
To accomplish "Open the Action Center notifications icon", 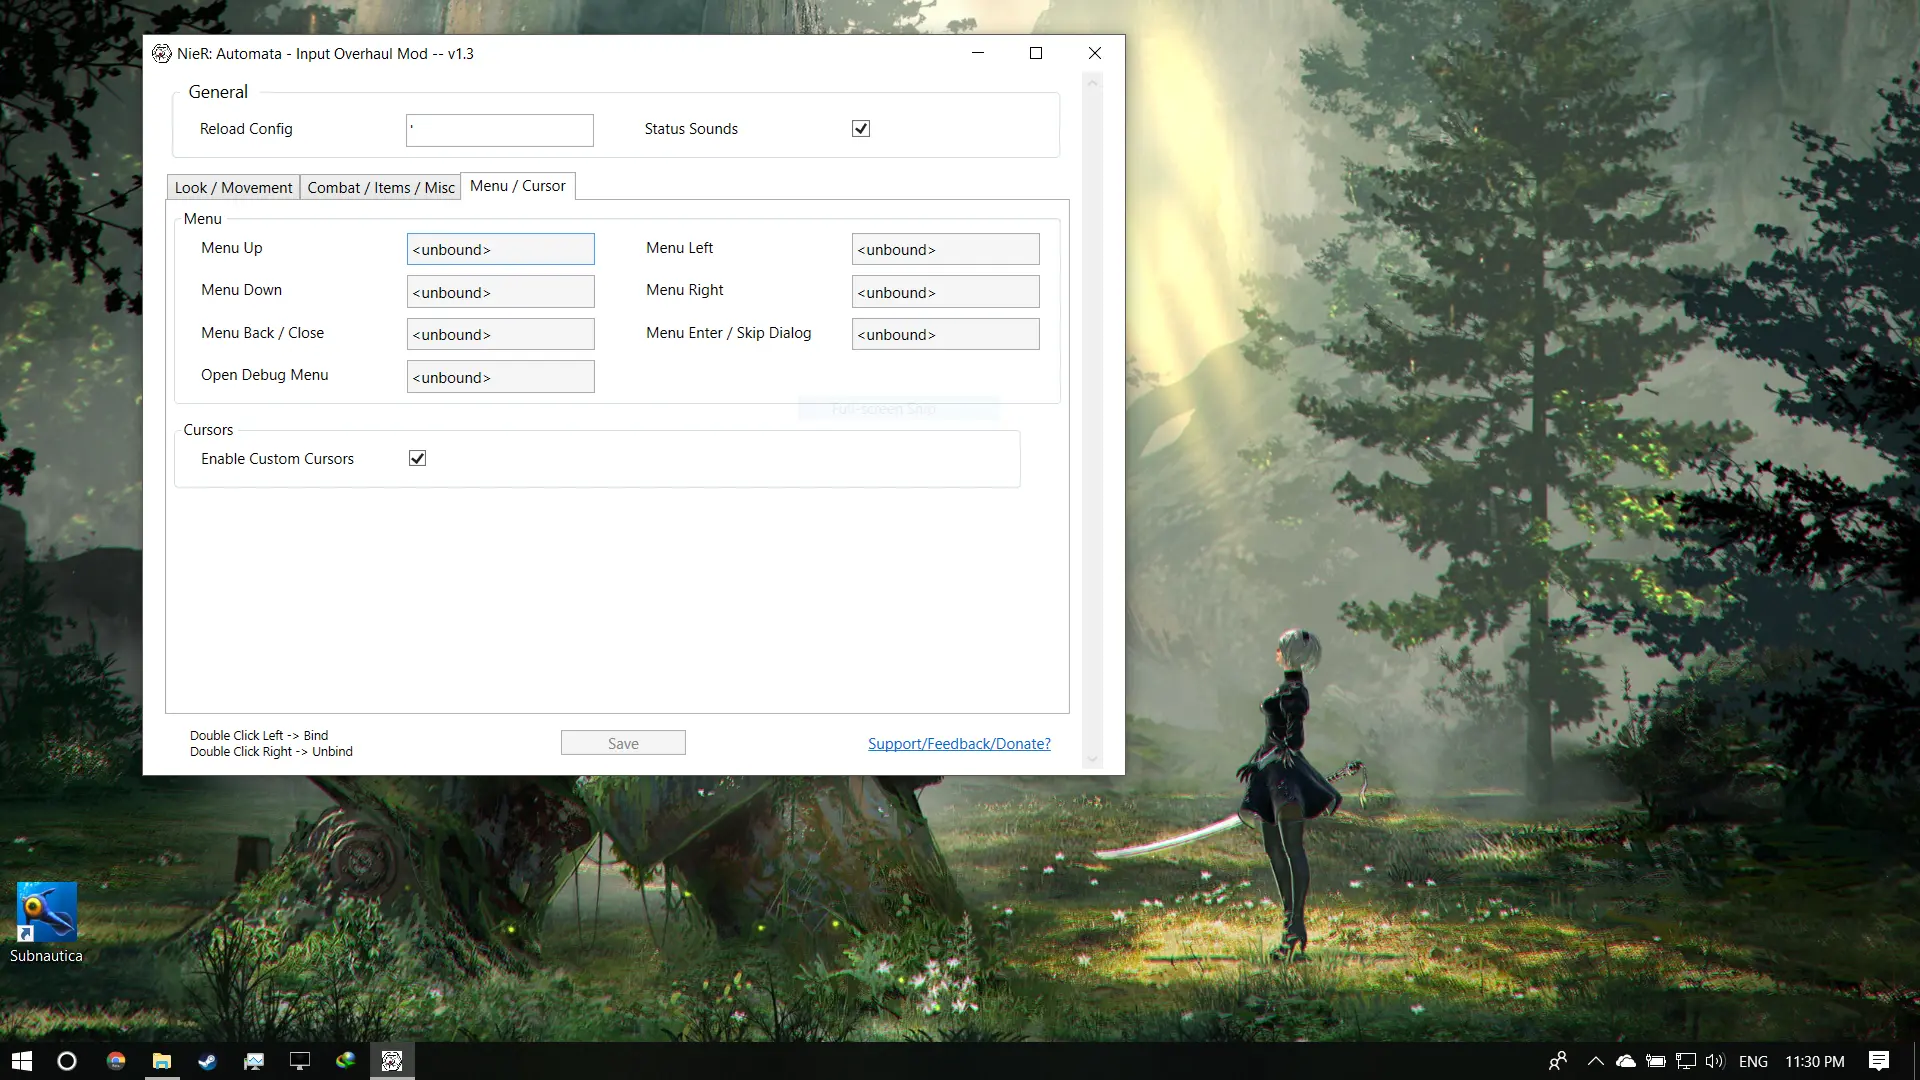I will (x=1879, y=1061).
